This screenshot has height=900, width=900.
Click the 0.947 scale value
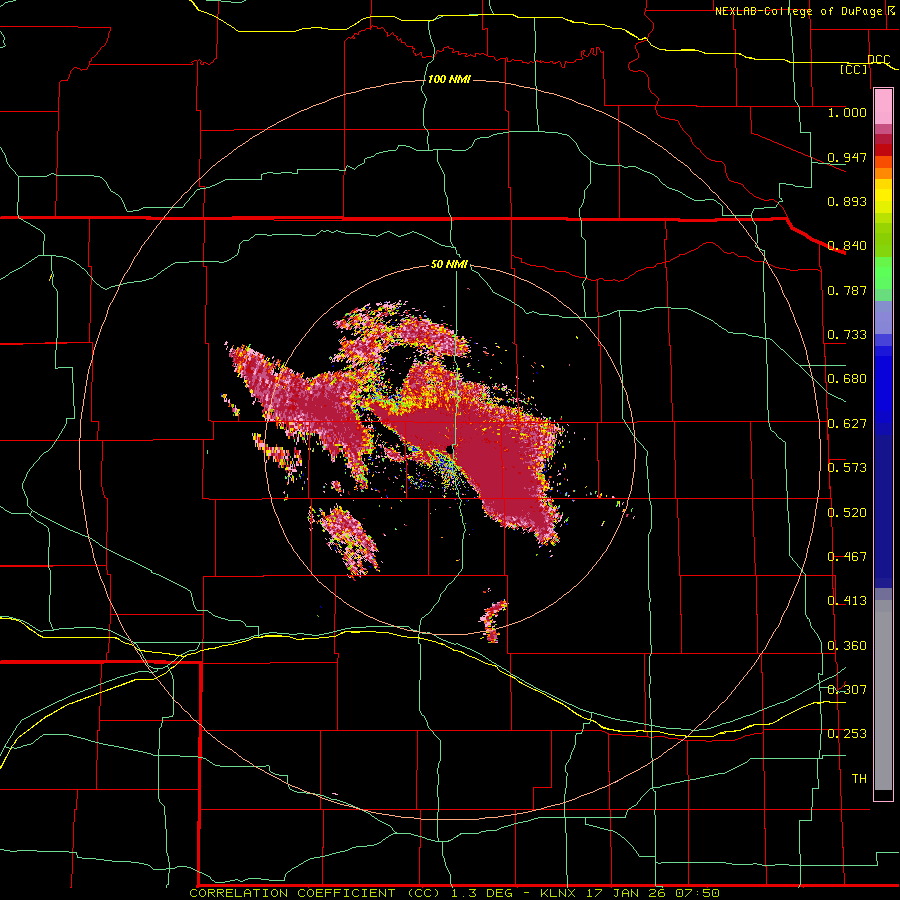point(847,157)
